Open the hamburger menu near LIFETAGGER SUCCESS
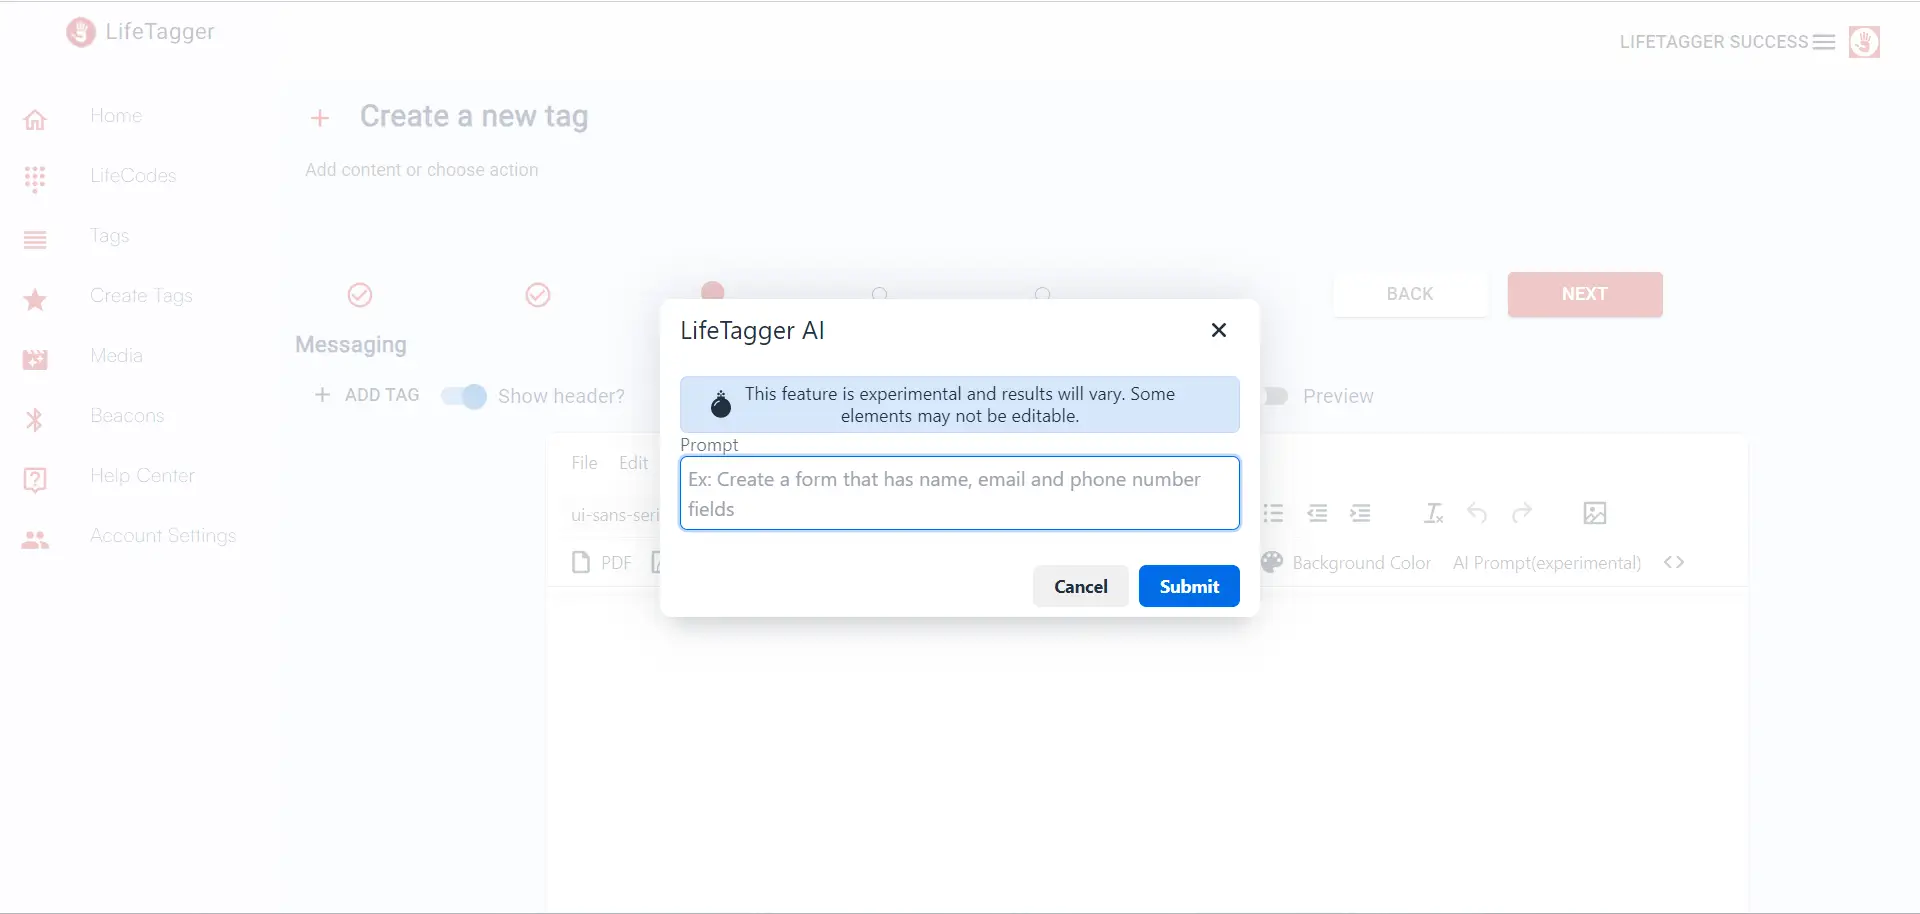This screenshot has height=914, width=1920. coord(1824,42)
